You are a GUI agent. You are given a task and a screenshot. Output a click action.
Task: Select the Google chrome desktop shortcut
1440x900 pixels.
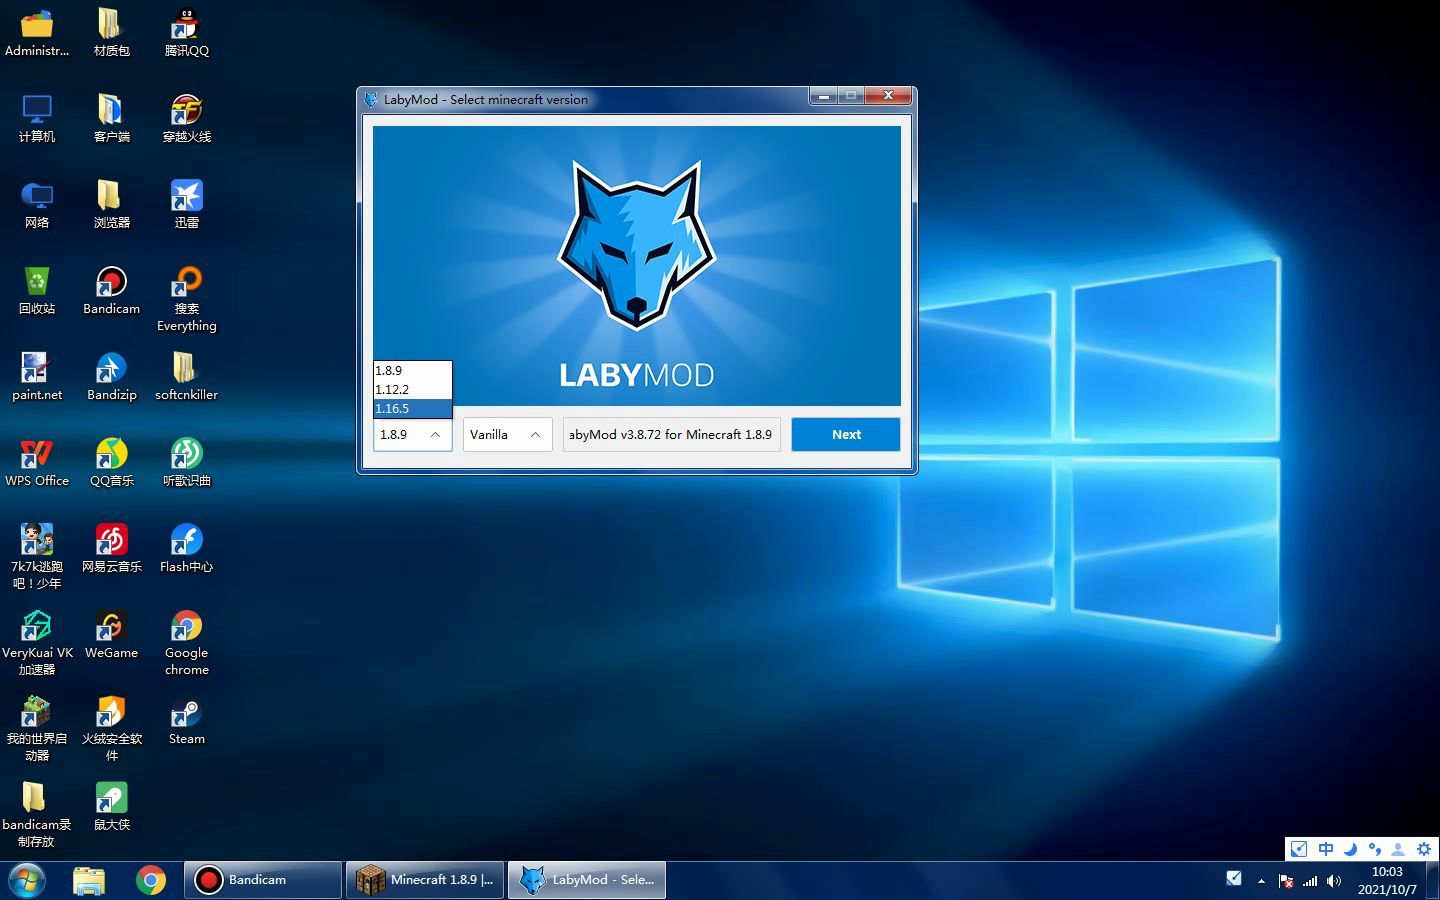[186, 643]
